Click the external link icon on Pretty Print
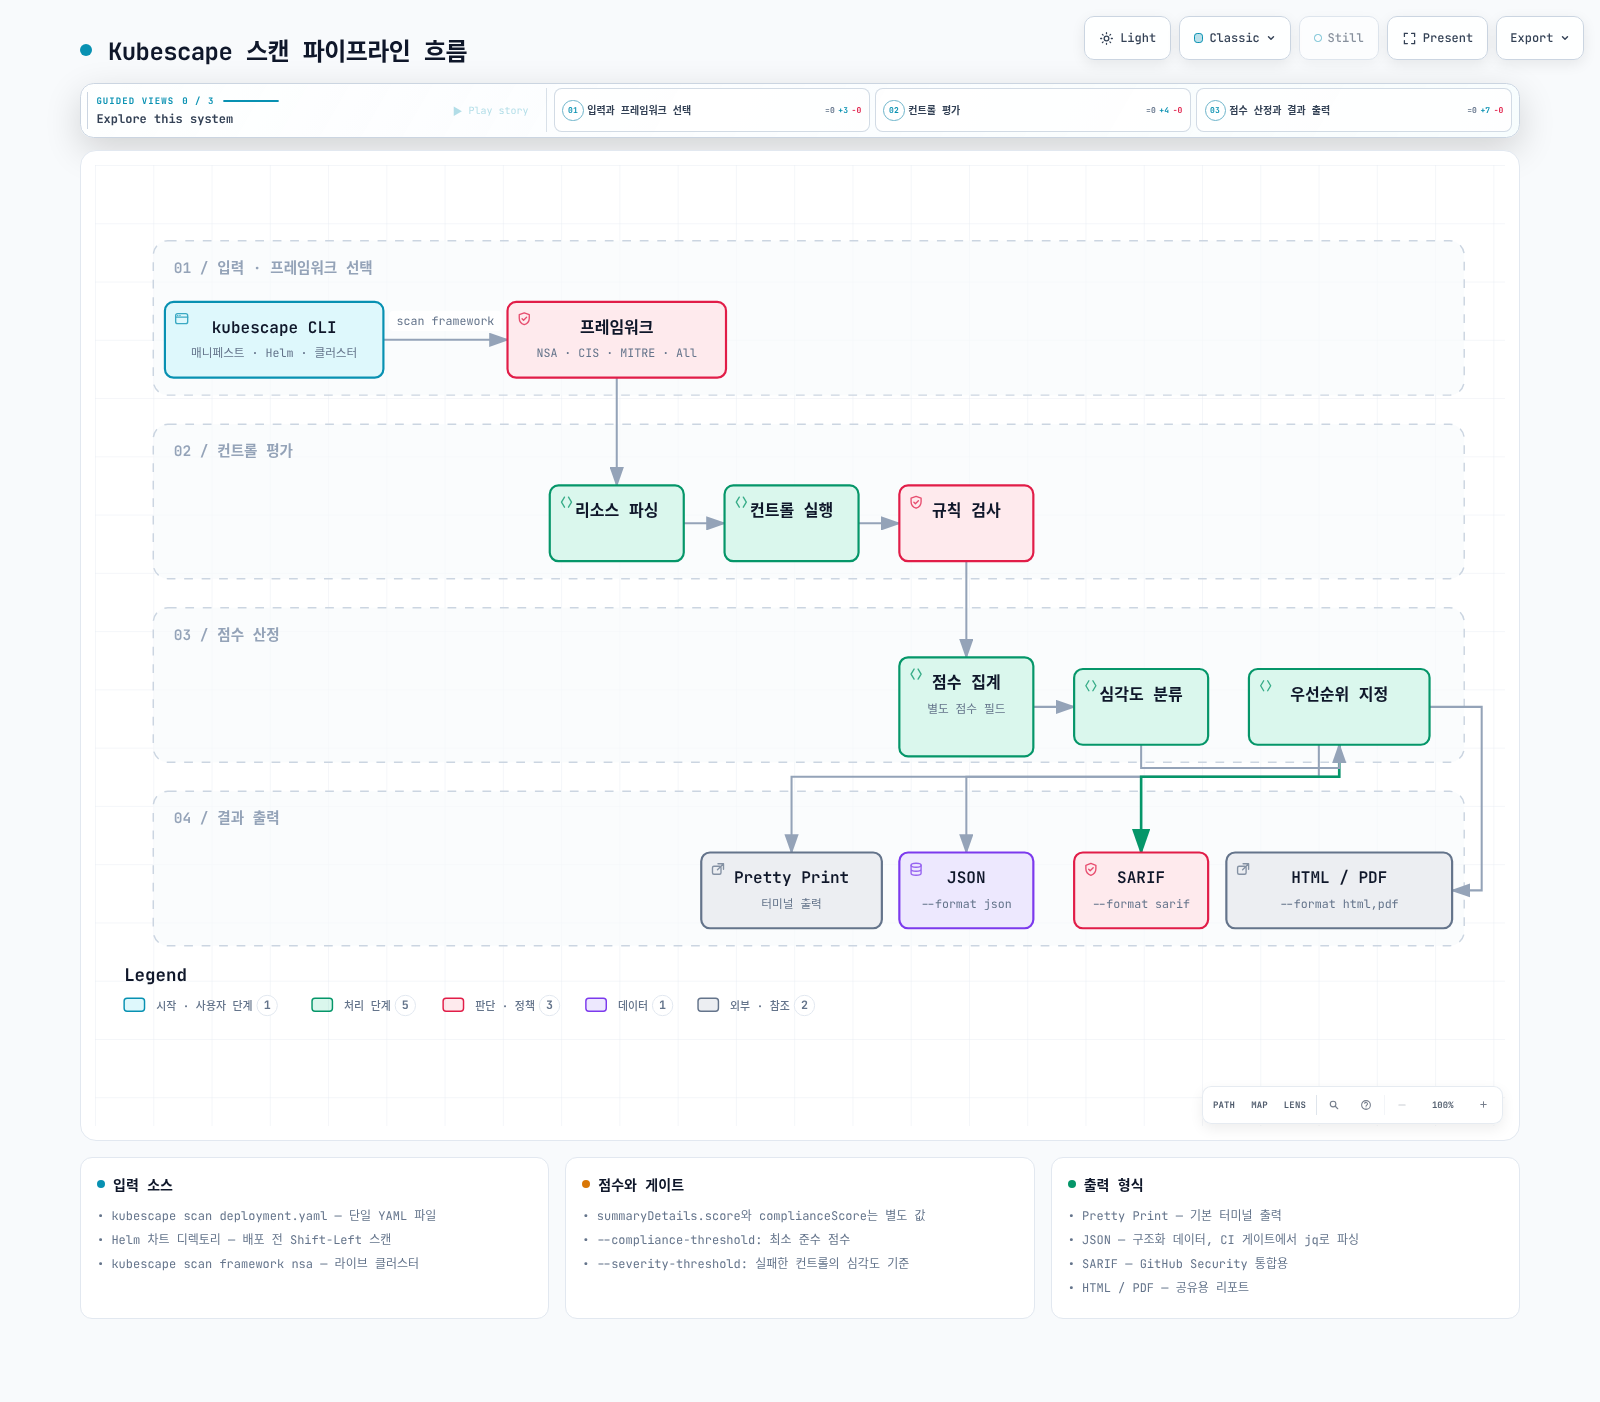 coord(718,869)
